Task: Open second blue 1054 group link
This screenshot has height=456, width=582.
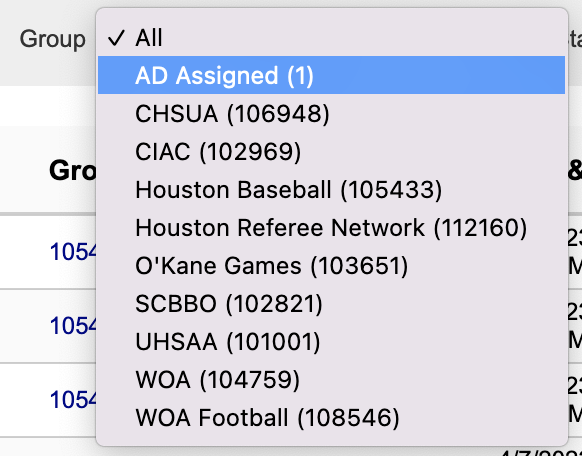Action: point(73,326)
